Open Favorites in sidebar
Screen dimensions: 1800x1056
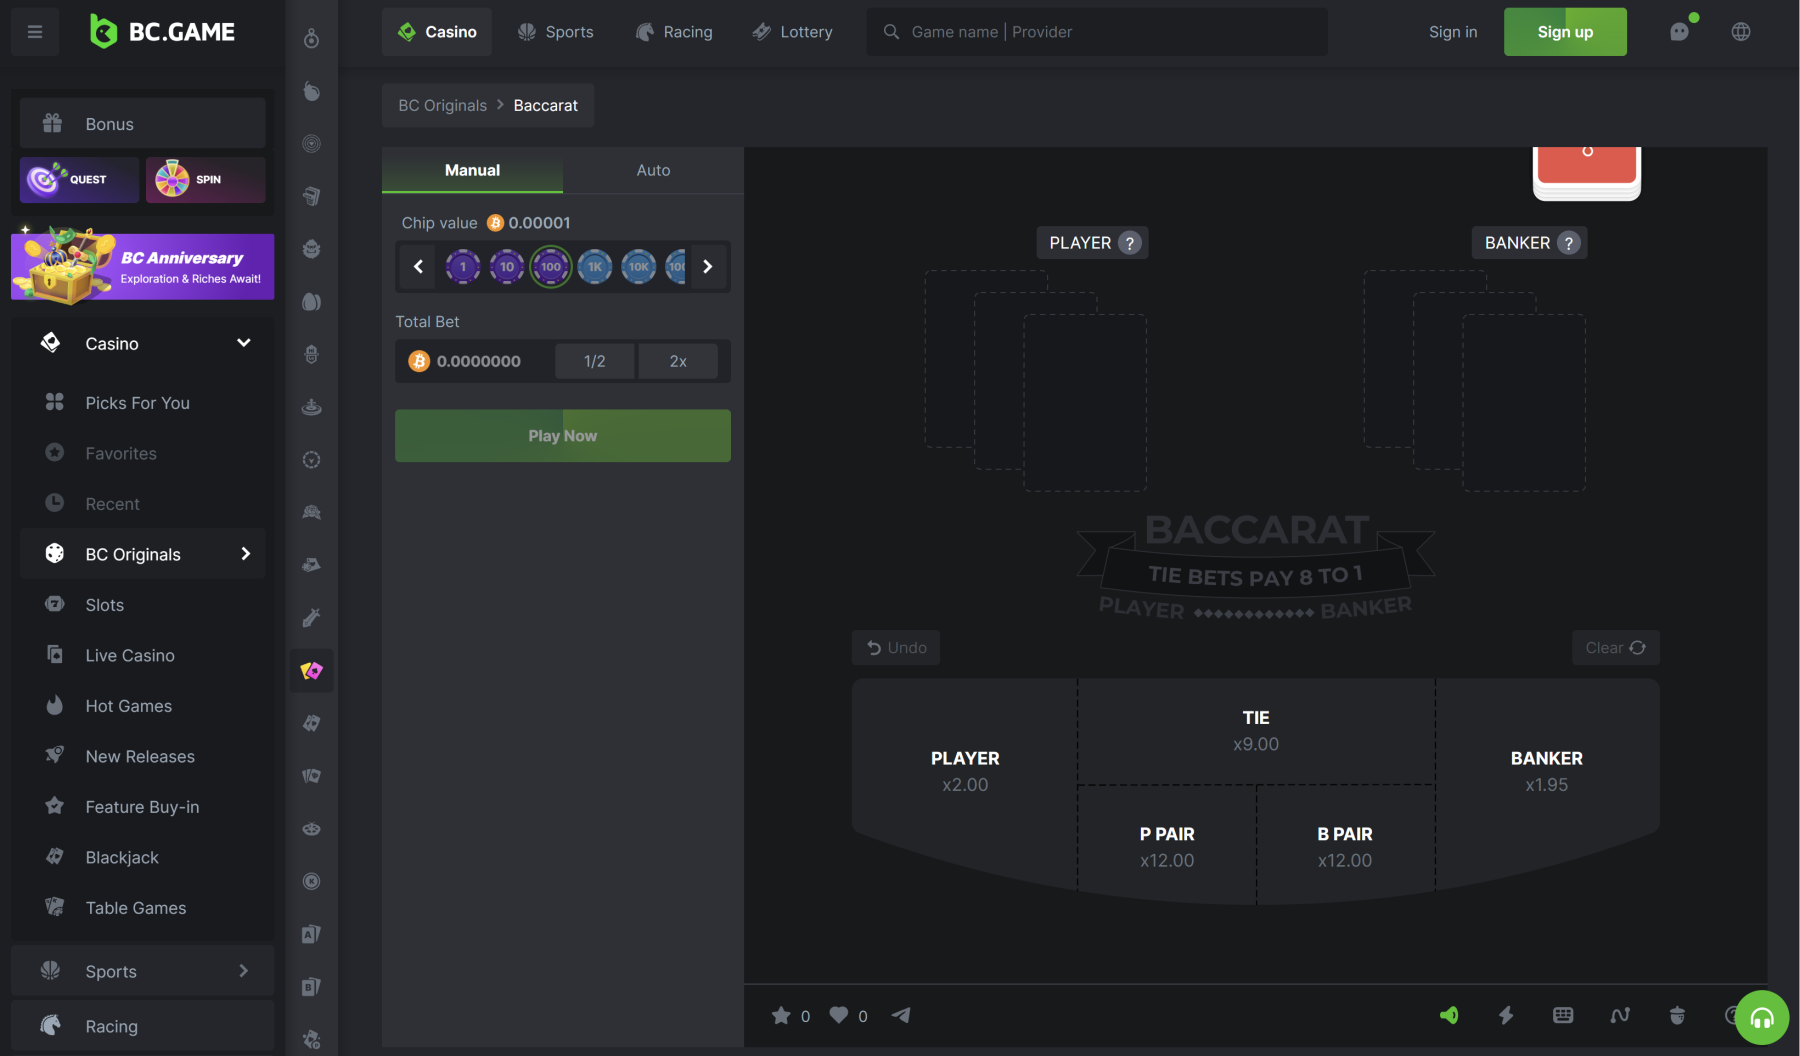tap(143, 454)
